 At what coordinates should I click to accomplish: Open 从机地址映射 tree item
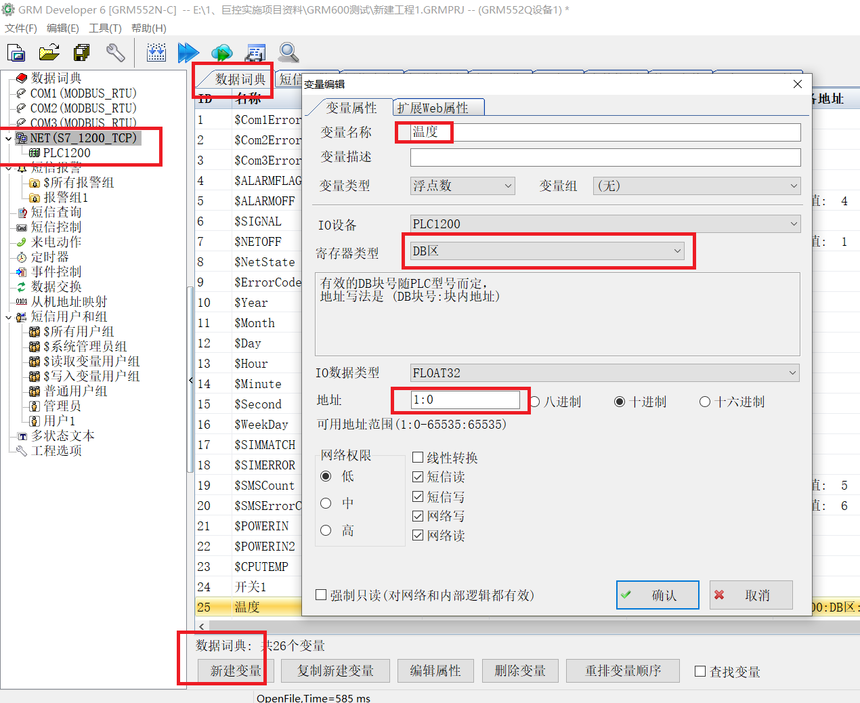[69, 302]
